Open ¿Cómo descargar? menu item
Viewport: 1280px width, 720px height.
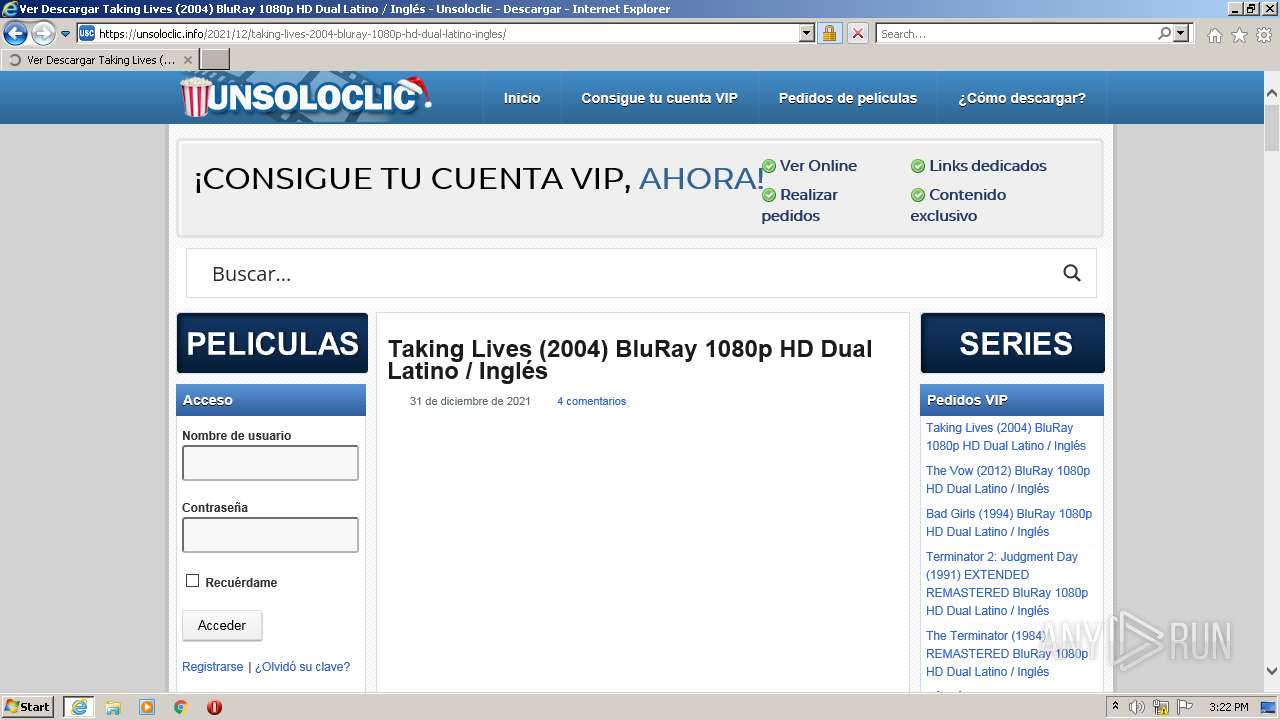point(1022,98)
